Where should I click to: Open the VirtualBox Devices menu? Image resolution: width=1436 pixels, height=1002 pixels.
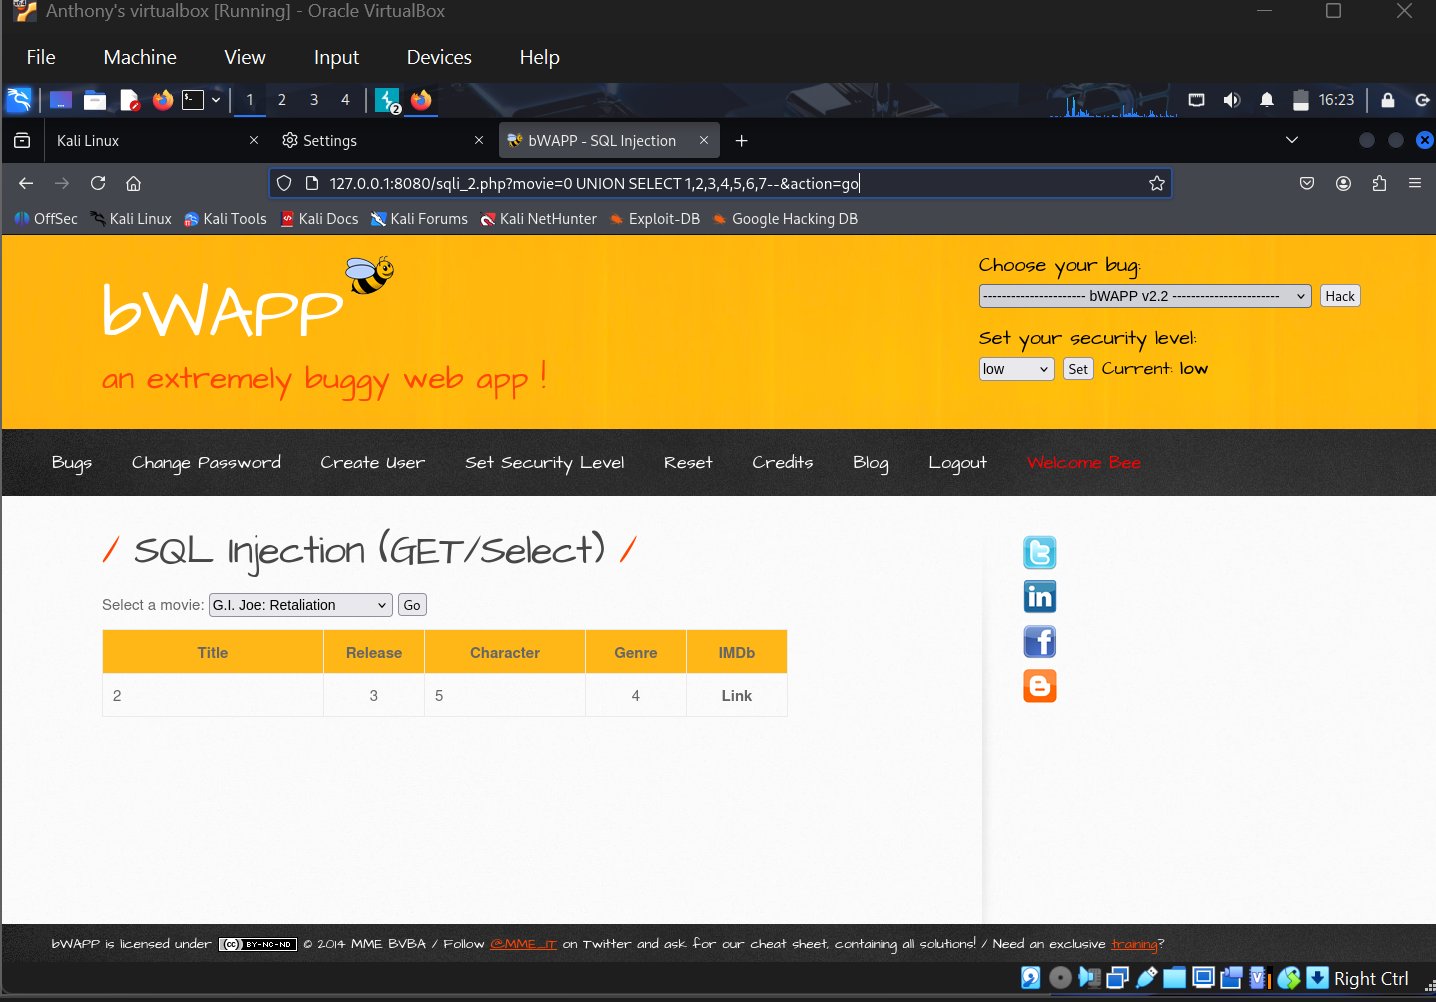(x=438, y=57)
